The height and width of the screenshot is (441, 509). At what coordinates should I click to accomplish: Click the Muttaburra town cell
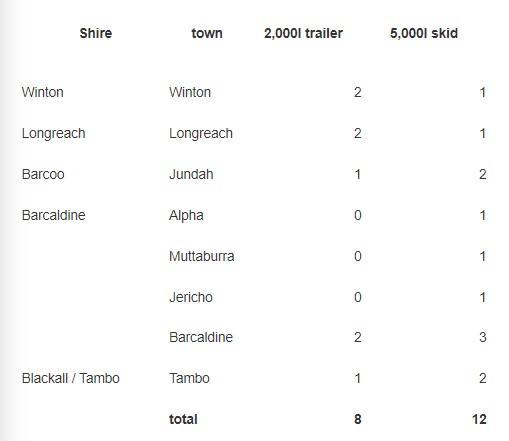[x=202, y=256]
